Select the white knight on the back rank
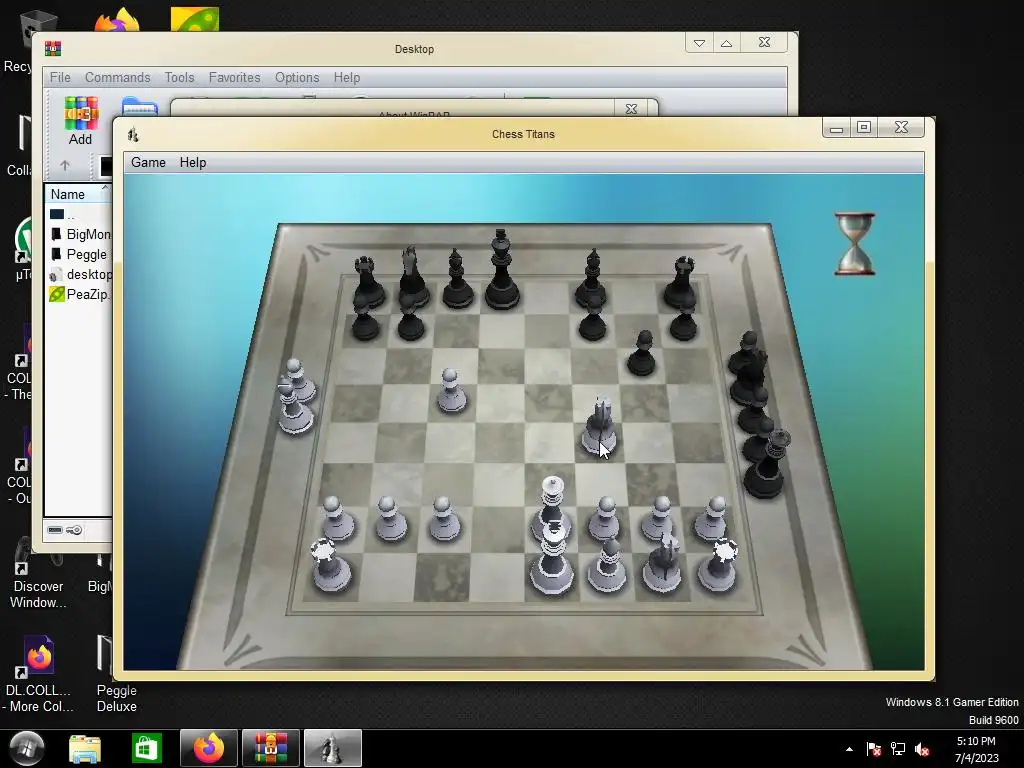Screen dimensions: 1024x768 tap(663, 563)
